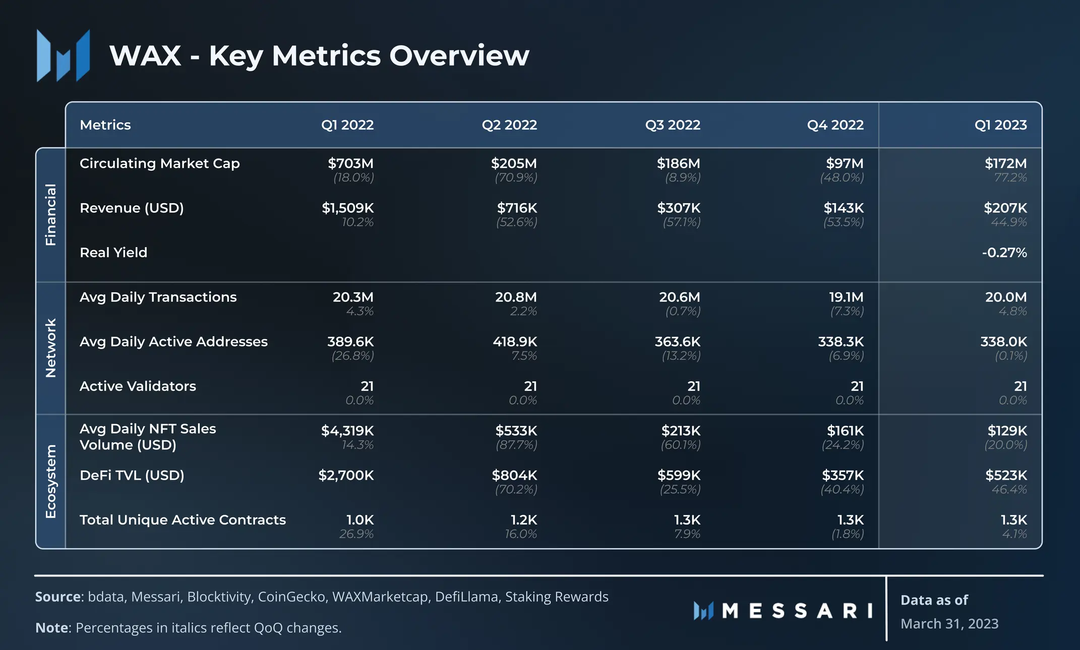Click the '$1,509K' revenue value
The width and height of the screenshot is (1080, 650).
click(348, 208)
